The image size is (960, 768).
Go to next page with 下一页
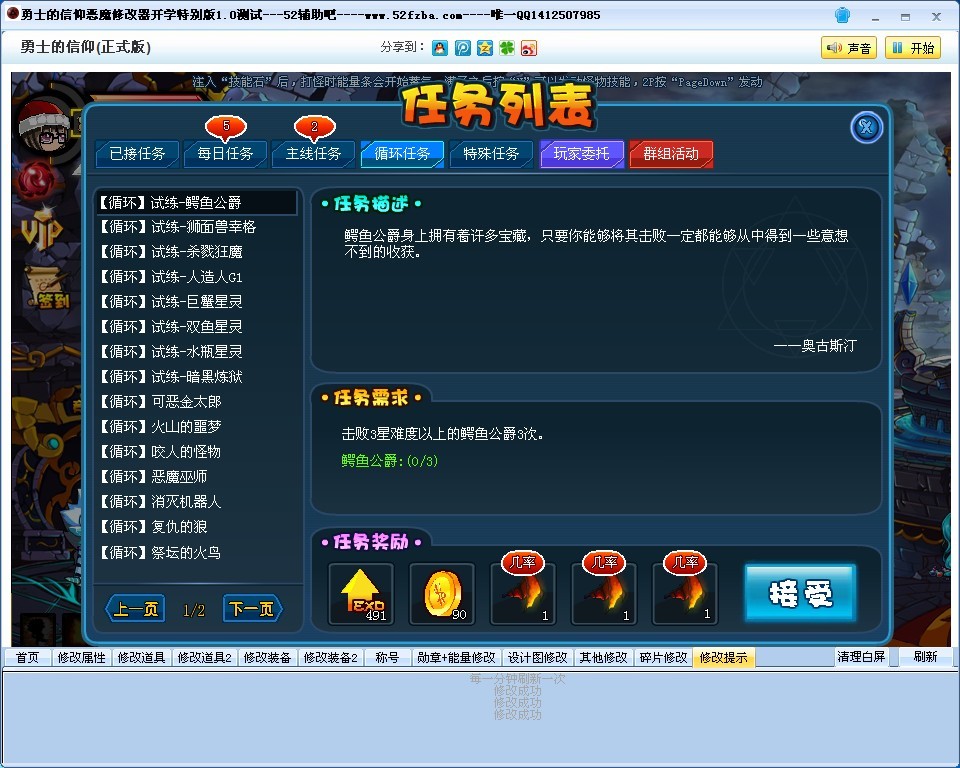point(252,609)
